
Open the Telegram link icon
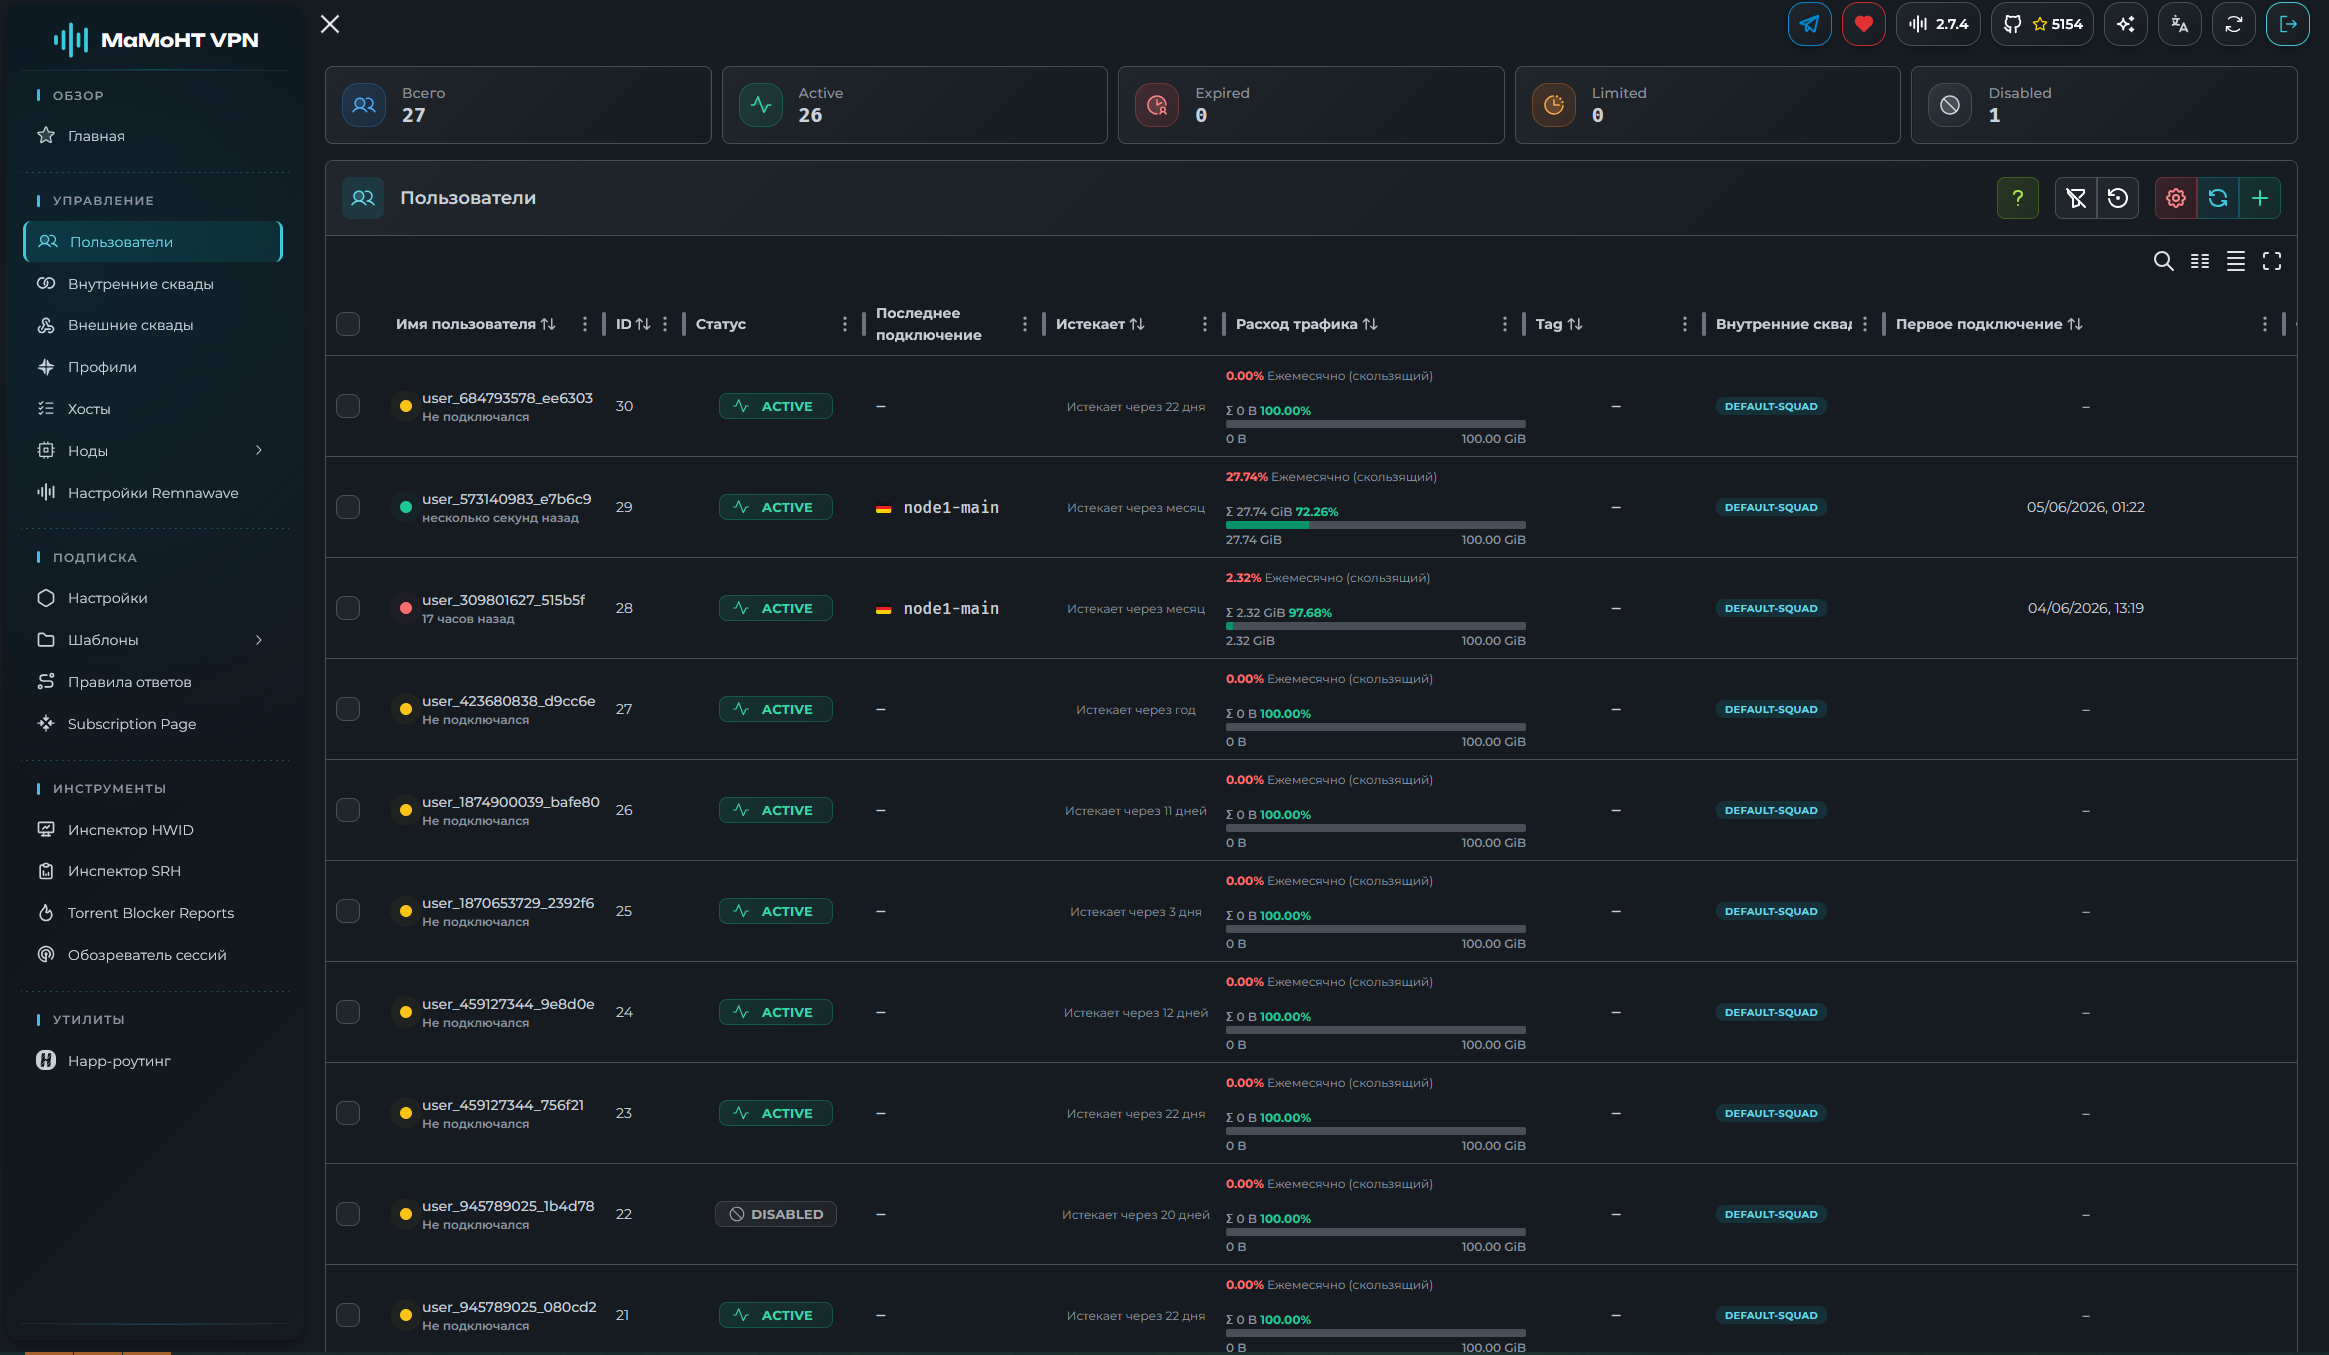pyautogui.click(x=1809, y=24)
